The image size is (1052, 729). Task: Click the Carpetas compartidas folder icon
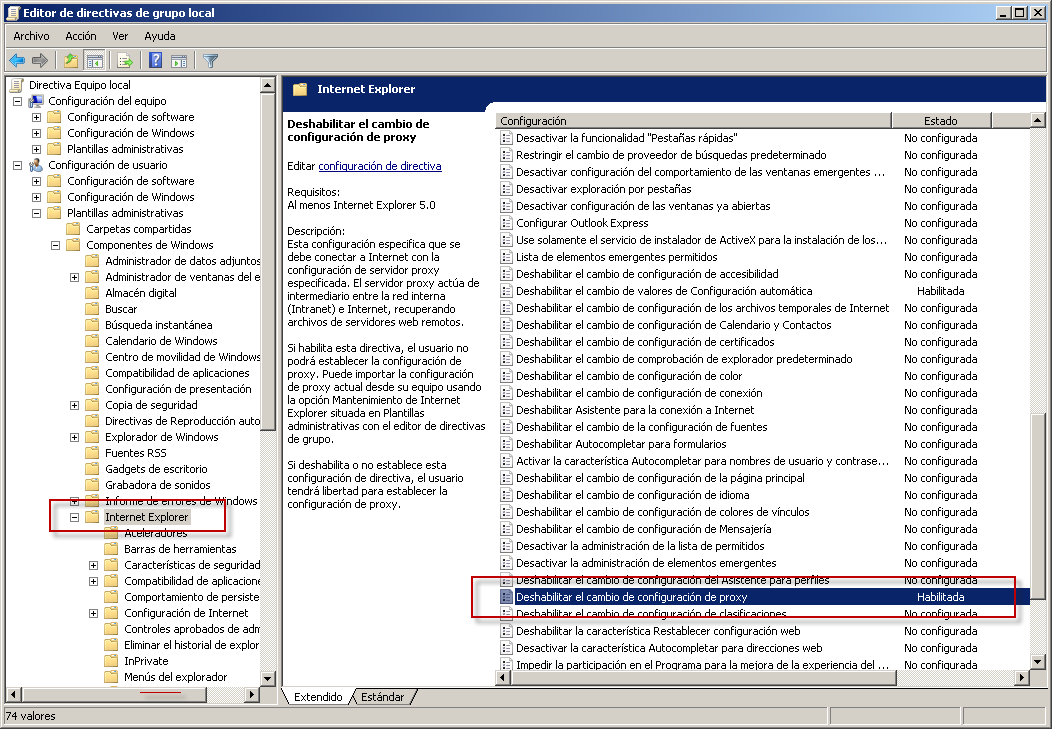tap(73, 229)
